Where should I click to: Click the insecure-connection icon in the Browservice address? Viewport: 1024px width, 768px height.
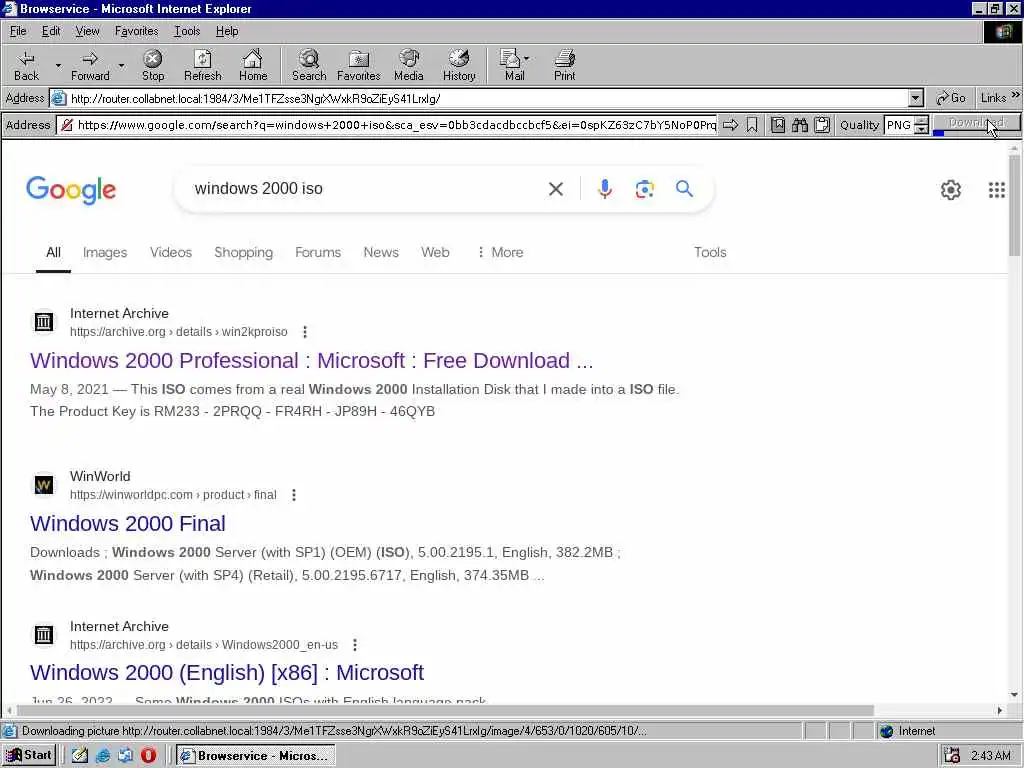67,125
